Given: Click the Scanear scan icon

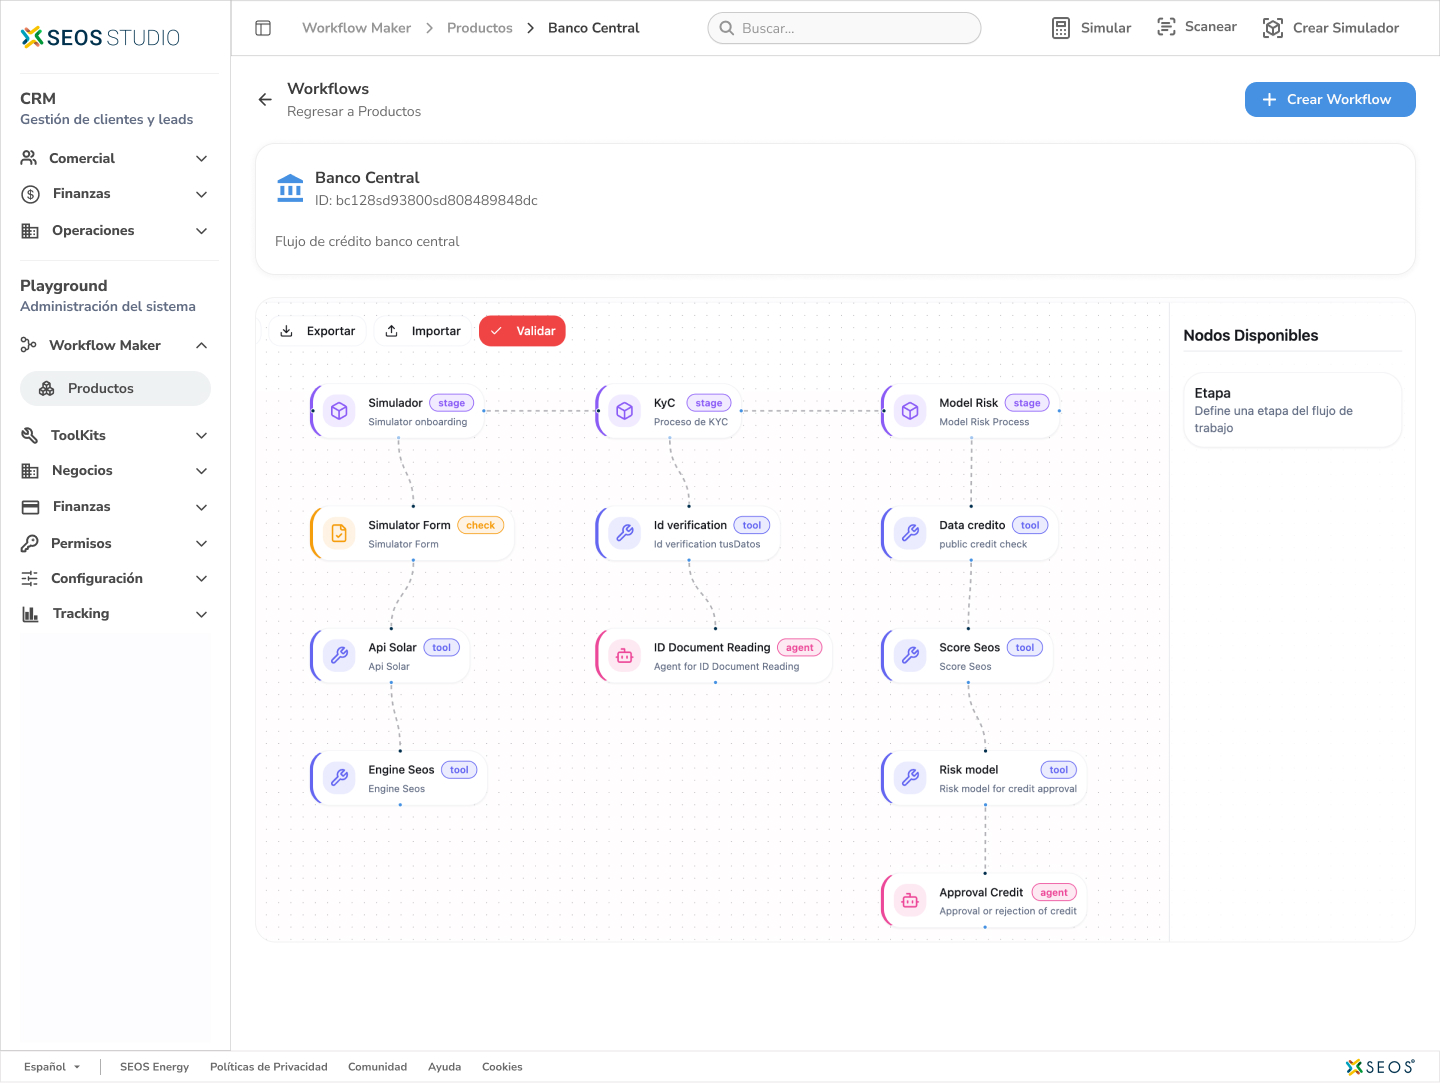Looking at the screenshot, I should (x=1166, y=27).
